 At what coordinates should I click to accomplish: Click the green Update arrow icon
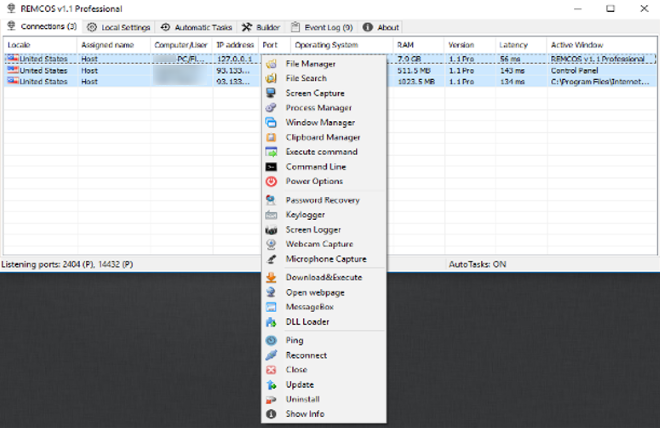(271, 385)
